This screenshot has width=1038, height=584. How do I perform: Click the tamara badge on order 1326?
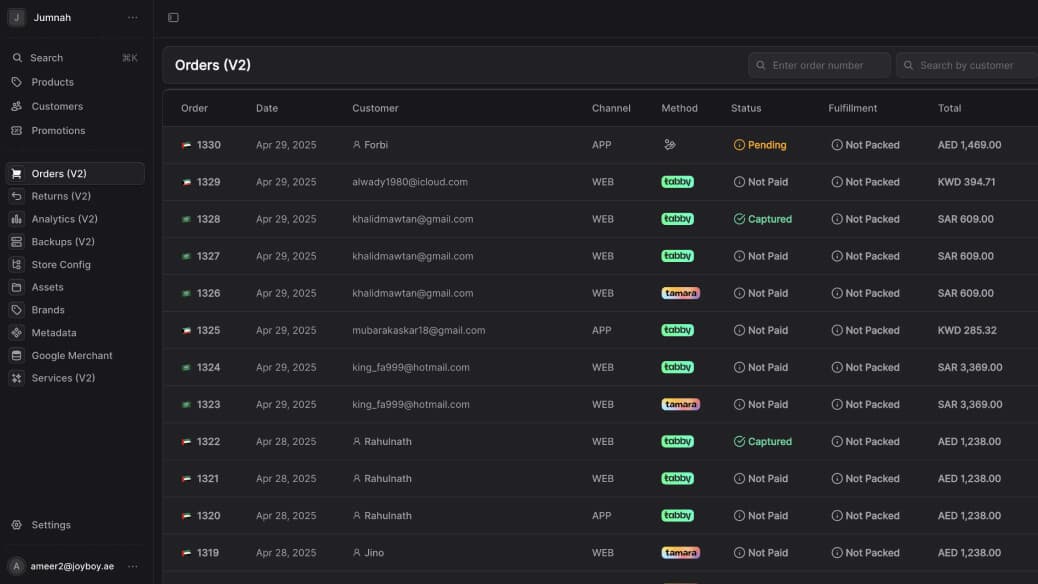[x=680, y=293]
